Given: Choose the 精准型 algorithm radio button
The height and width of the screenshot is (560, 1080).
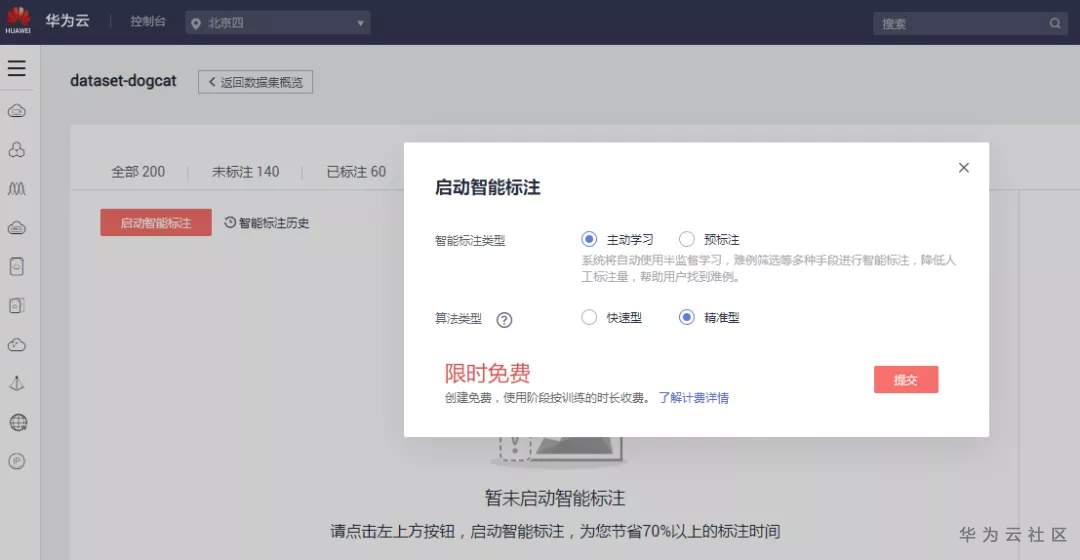Looking at the screenshot, I should pyautogui.click(x=687, y=317).
